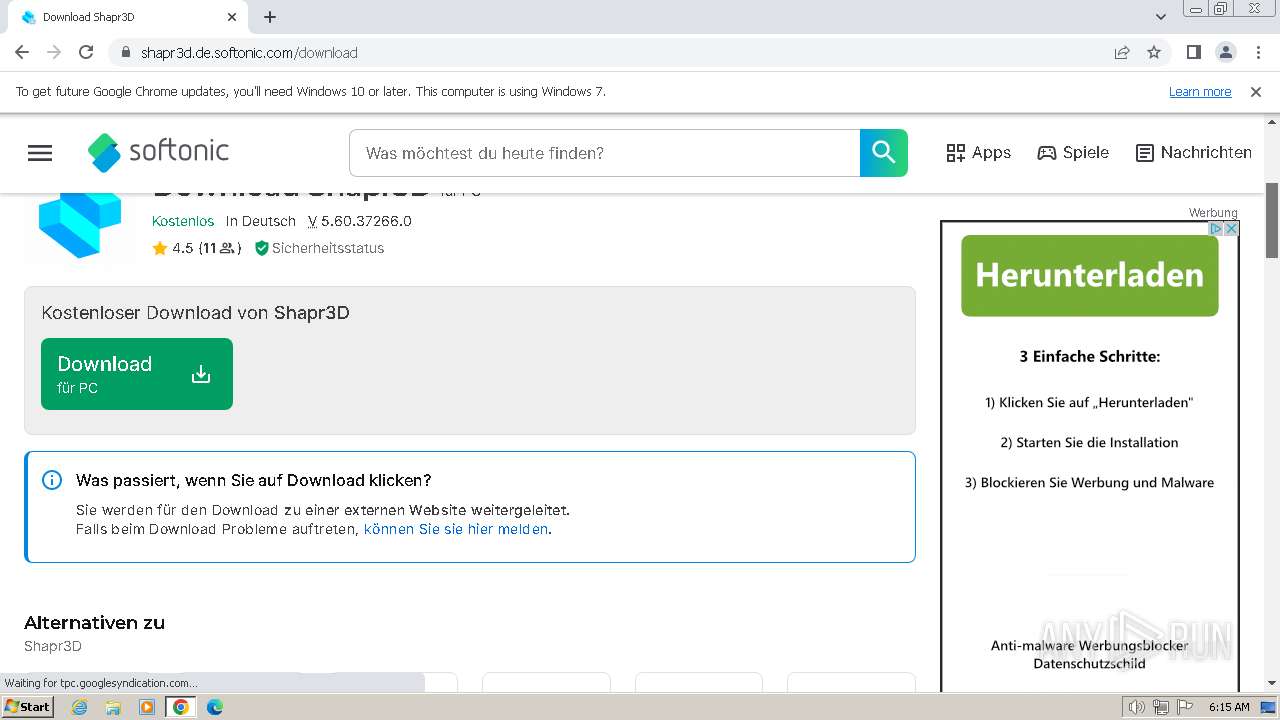Click the 'Alternativen zu' heading
Viewport: 1280px width, 720px height.
click(94, 623)
